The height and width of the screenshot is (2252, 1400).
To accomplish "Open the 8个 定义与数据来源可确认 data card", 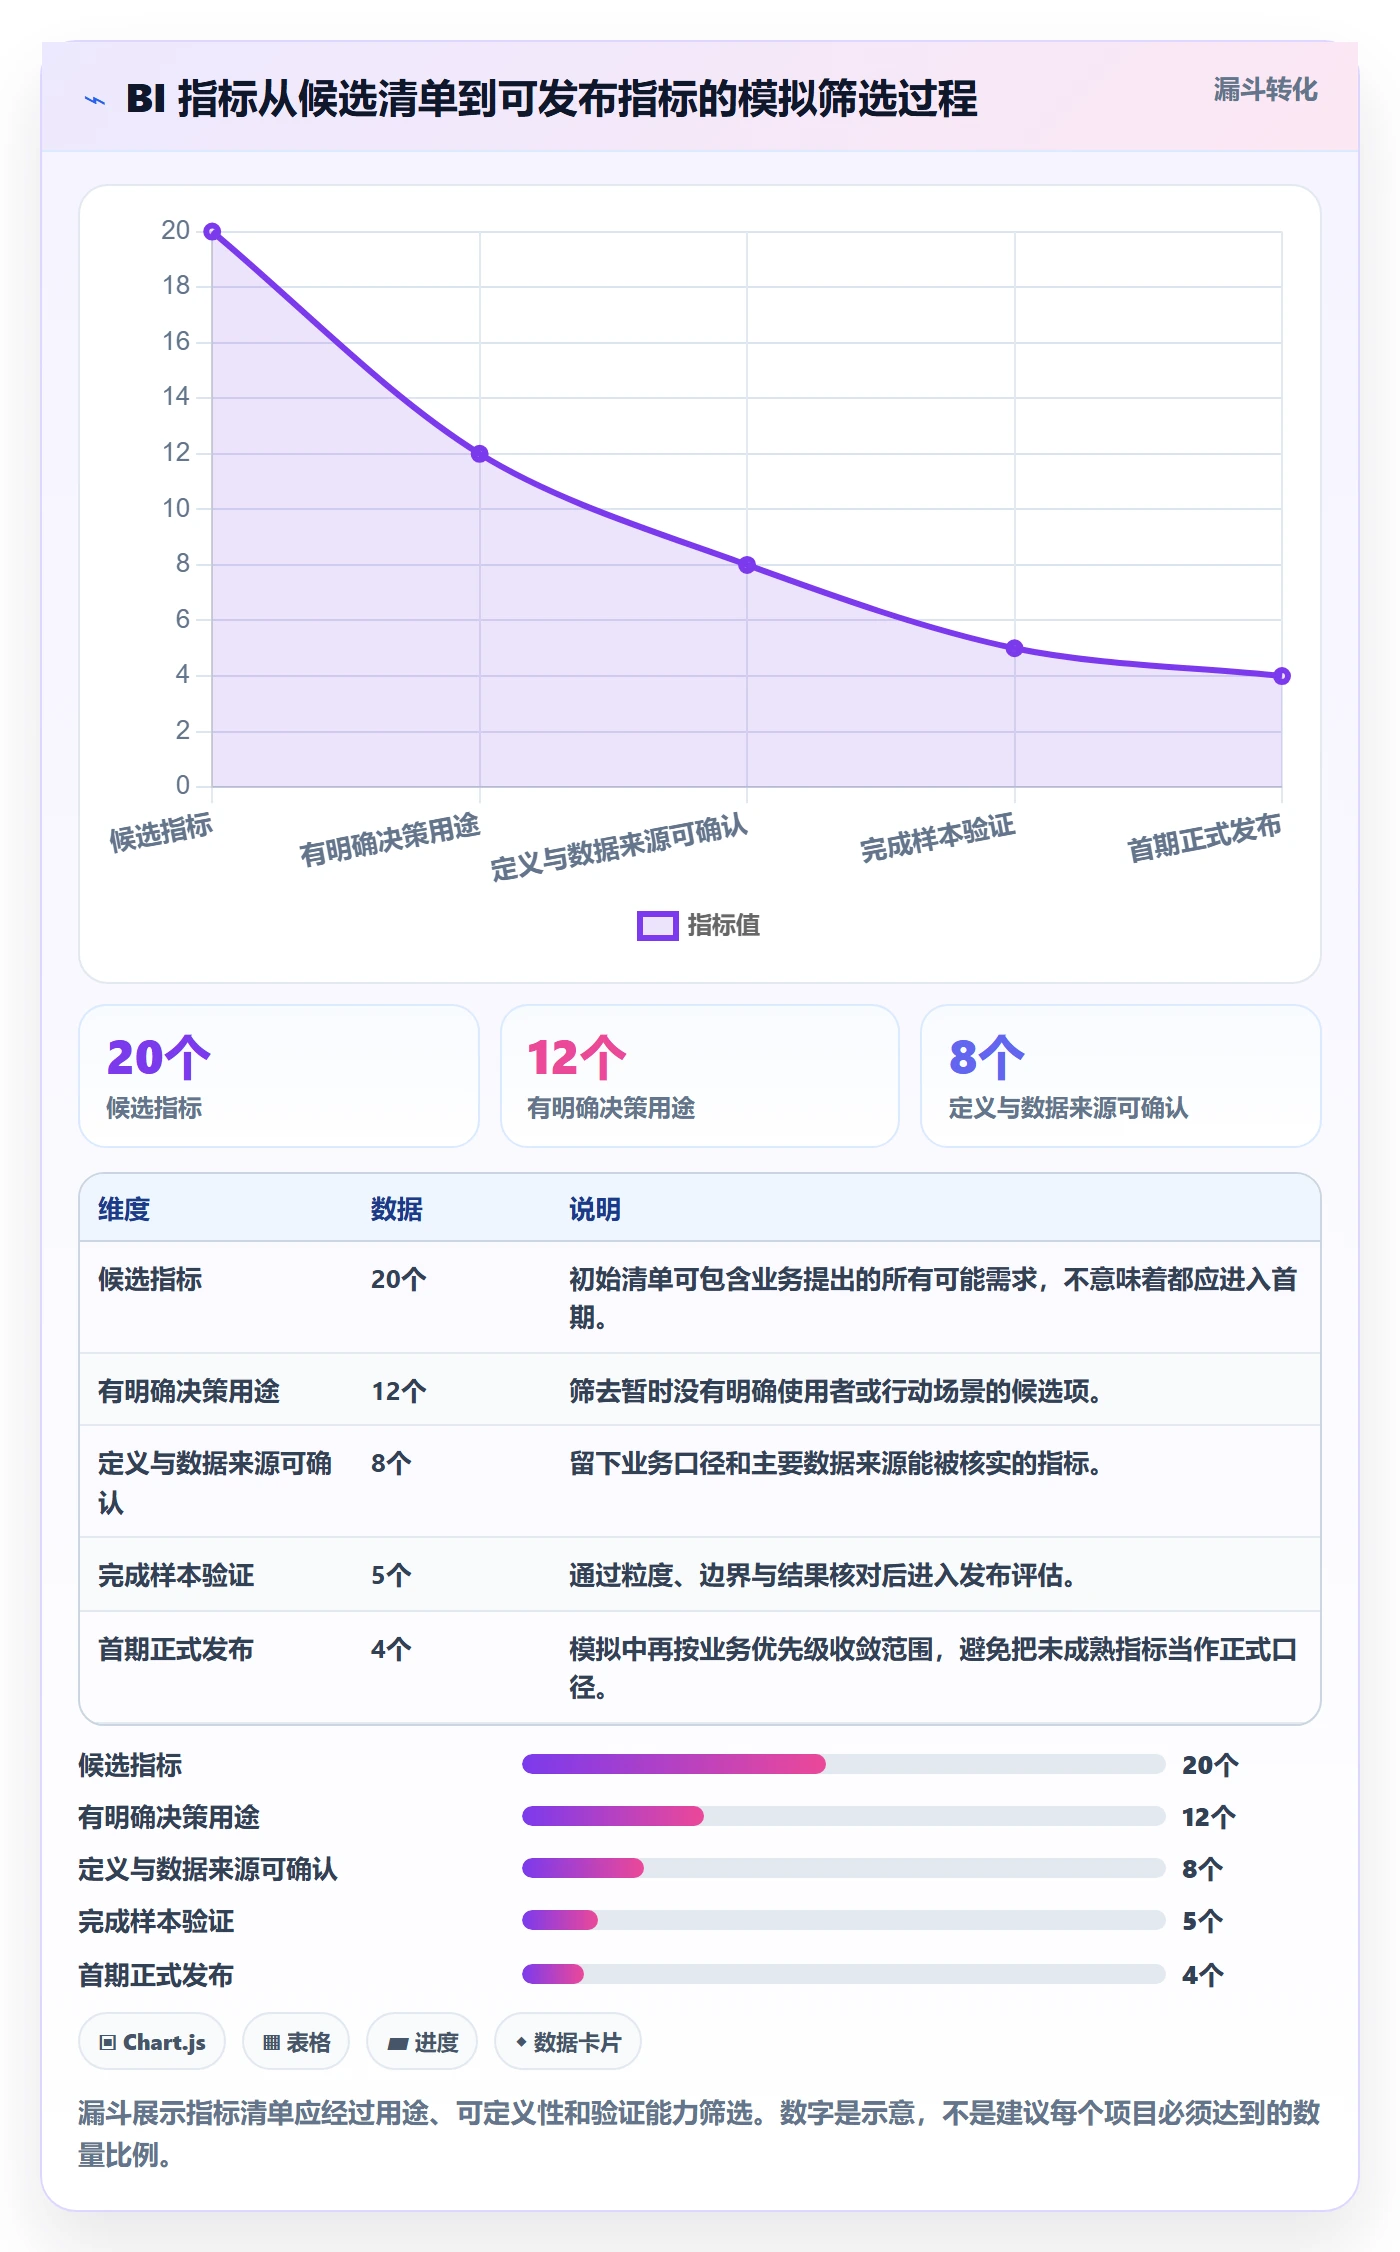I will click(x=1121, y=1076).
